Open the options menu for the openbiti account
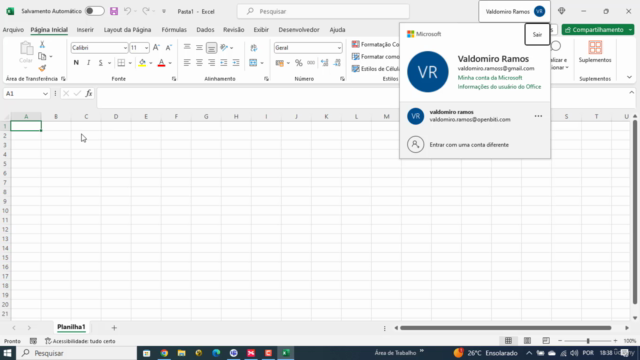Viewport: 640px width, 360px height. pyautogui.click(x=538, y=116)
